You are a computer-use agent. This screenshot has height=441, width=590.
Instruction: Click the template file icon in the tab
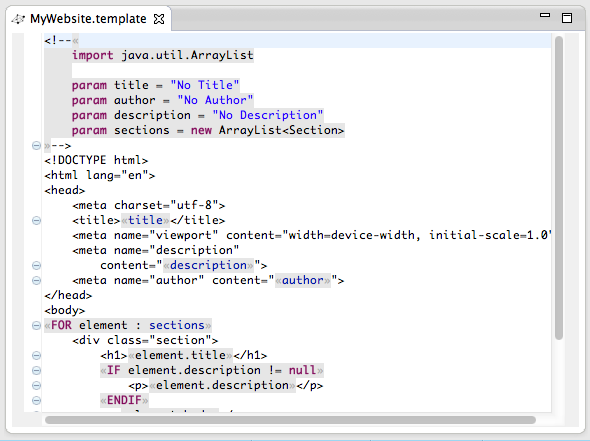[18, 19]
